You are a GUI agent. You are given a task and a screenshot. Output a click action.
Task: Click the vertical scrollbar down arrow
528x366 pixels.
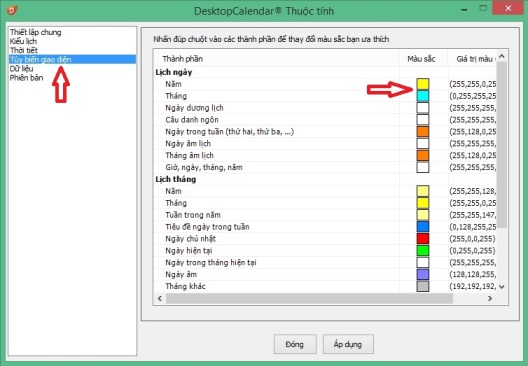pyautogui.click(x=502, y=287)
